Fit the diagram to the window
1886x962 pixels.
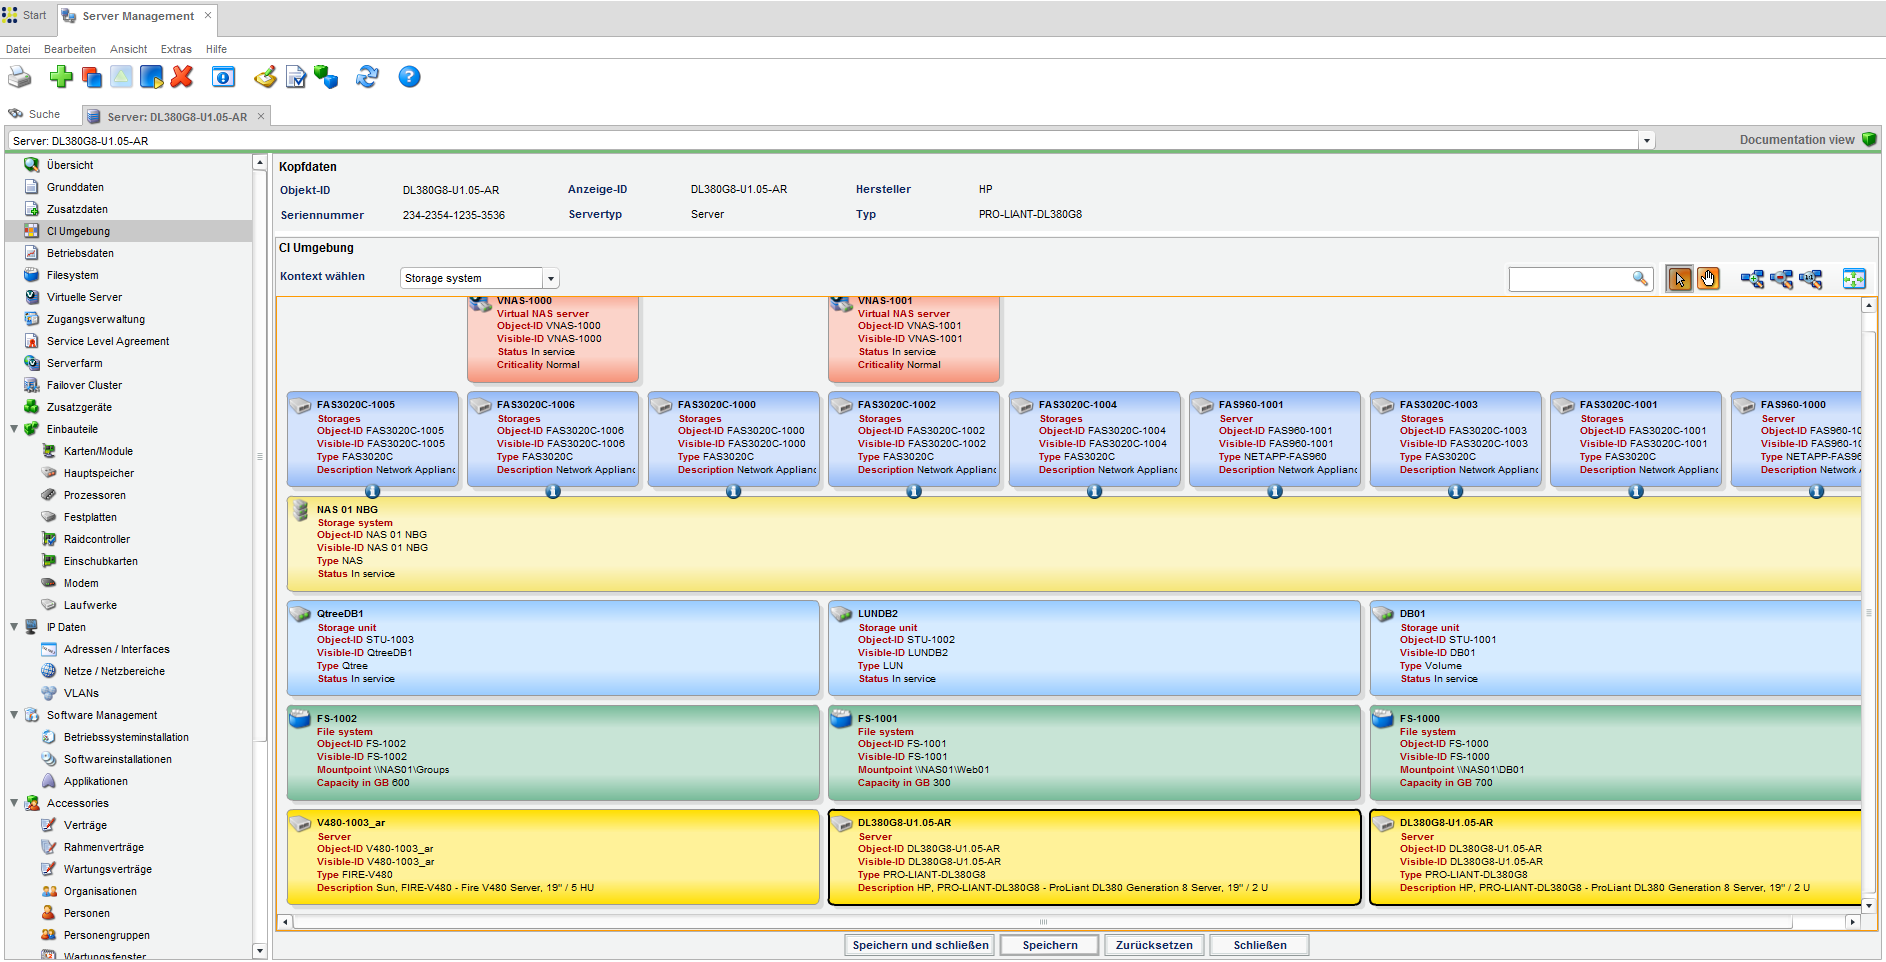1854,279
